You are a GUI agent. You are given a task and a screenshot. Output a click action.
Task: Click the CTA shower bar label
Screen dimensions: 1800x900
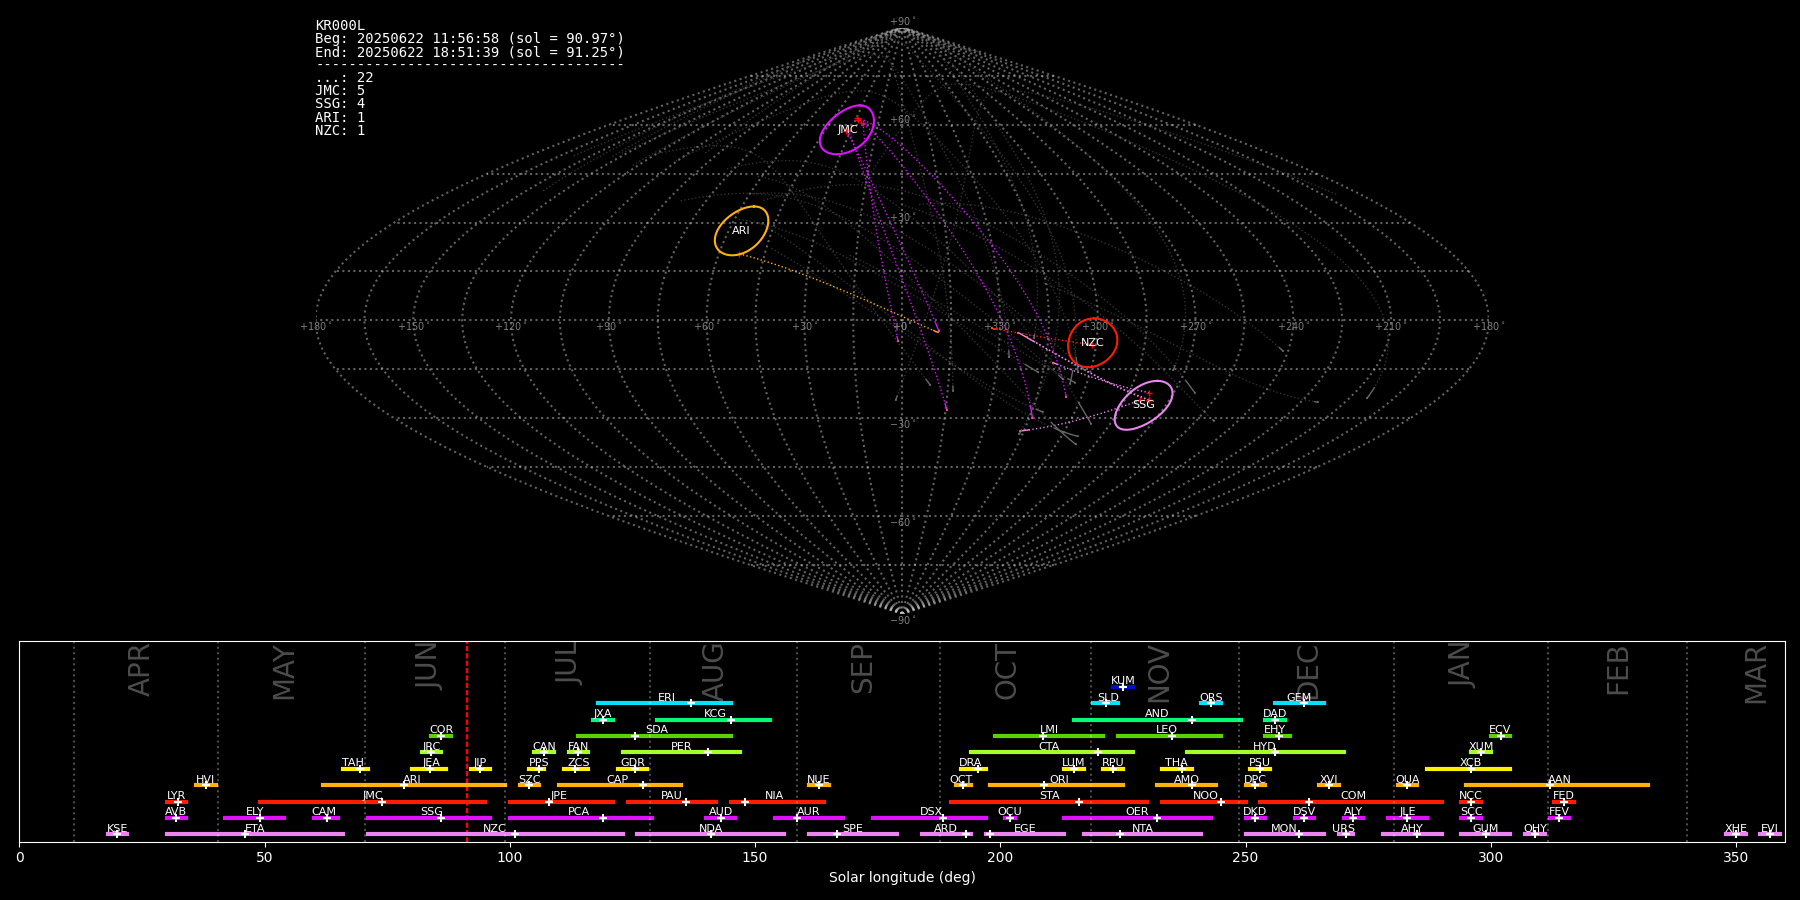tap(1049, 747)
